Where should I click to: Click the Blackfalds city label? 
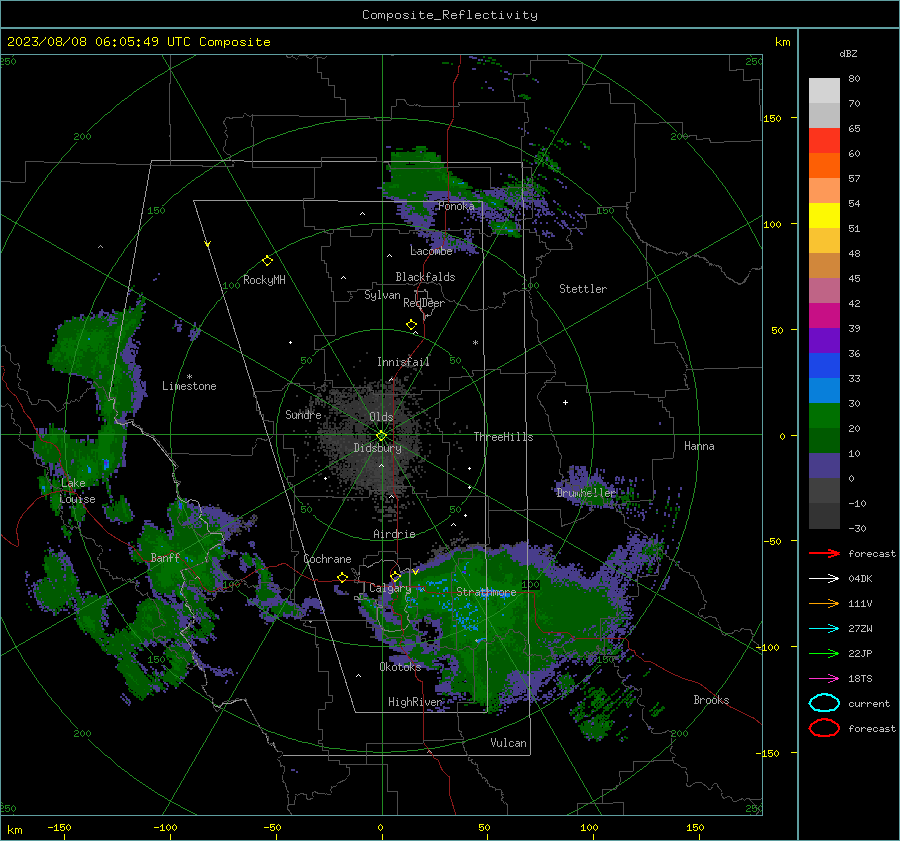tap(425, 277)
